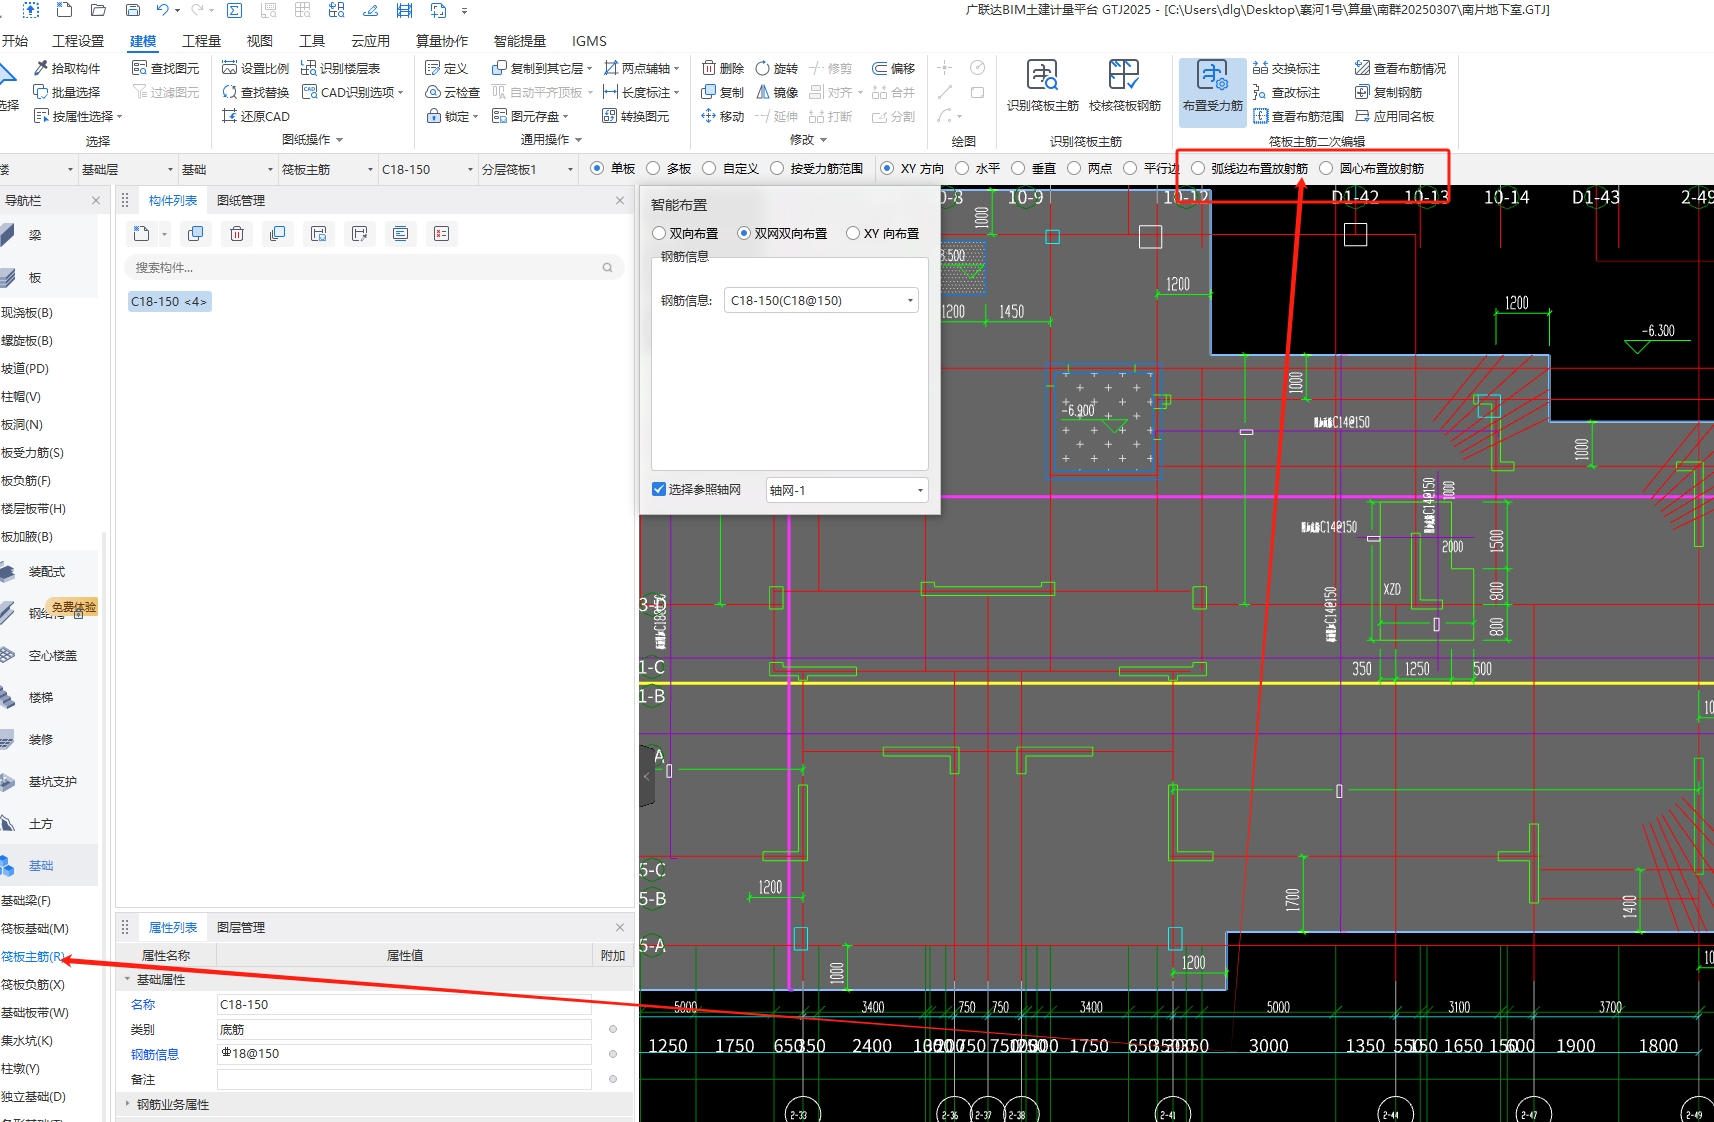Click 设置比例 set scale tool
The image size is (1714, 1122).
[x=256, y=68]
